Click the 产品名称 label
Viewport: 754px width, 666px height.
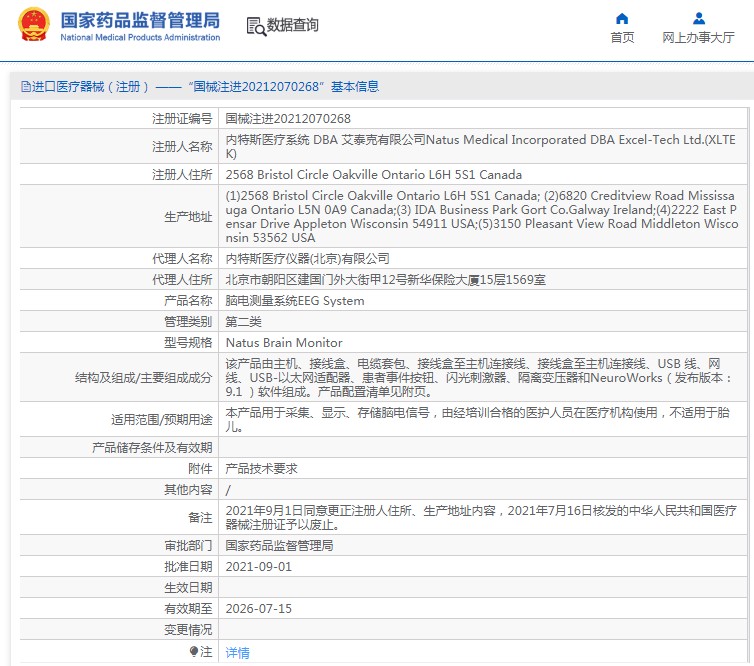click(188, 301)
